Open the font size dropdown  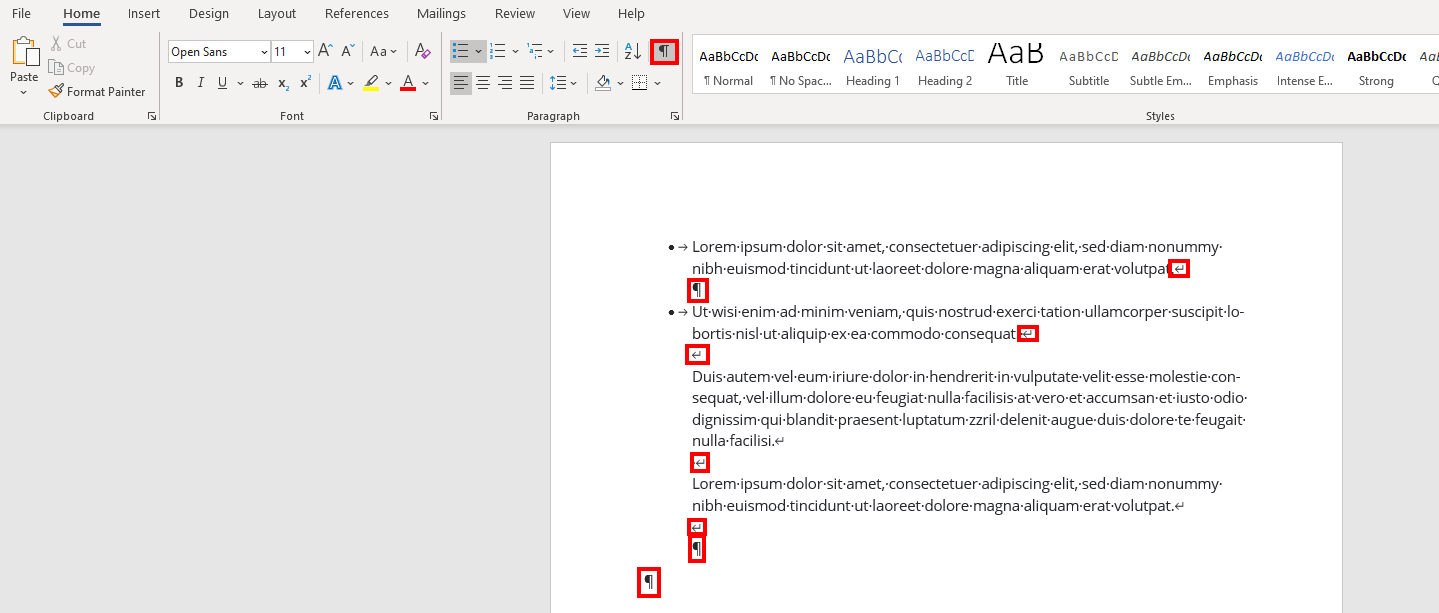click(x=307, y=52)
